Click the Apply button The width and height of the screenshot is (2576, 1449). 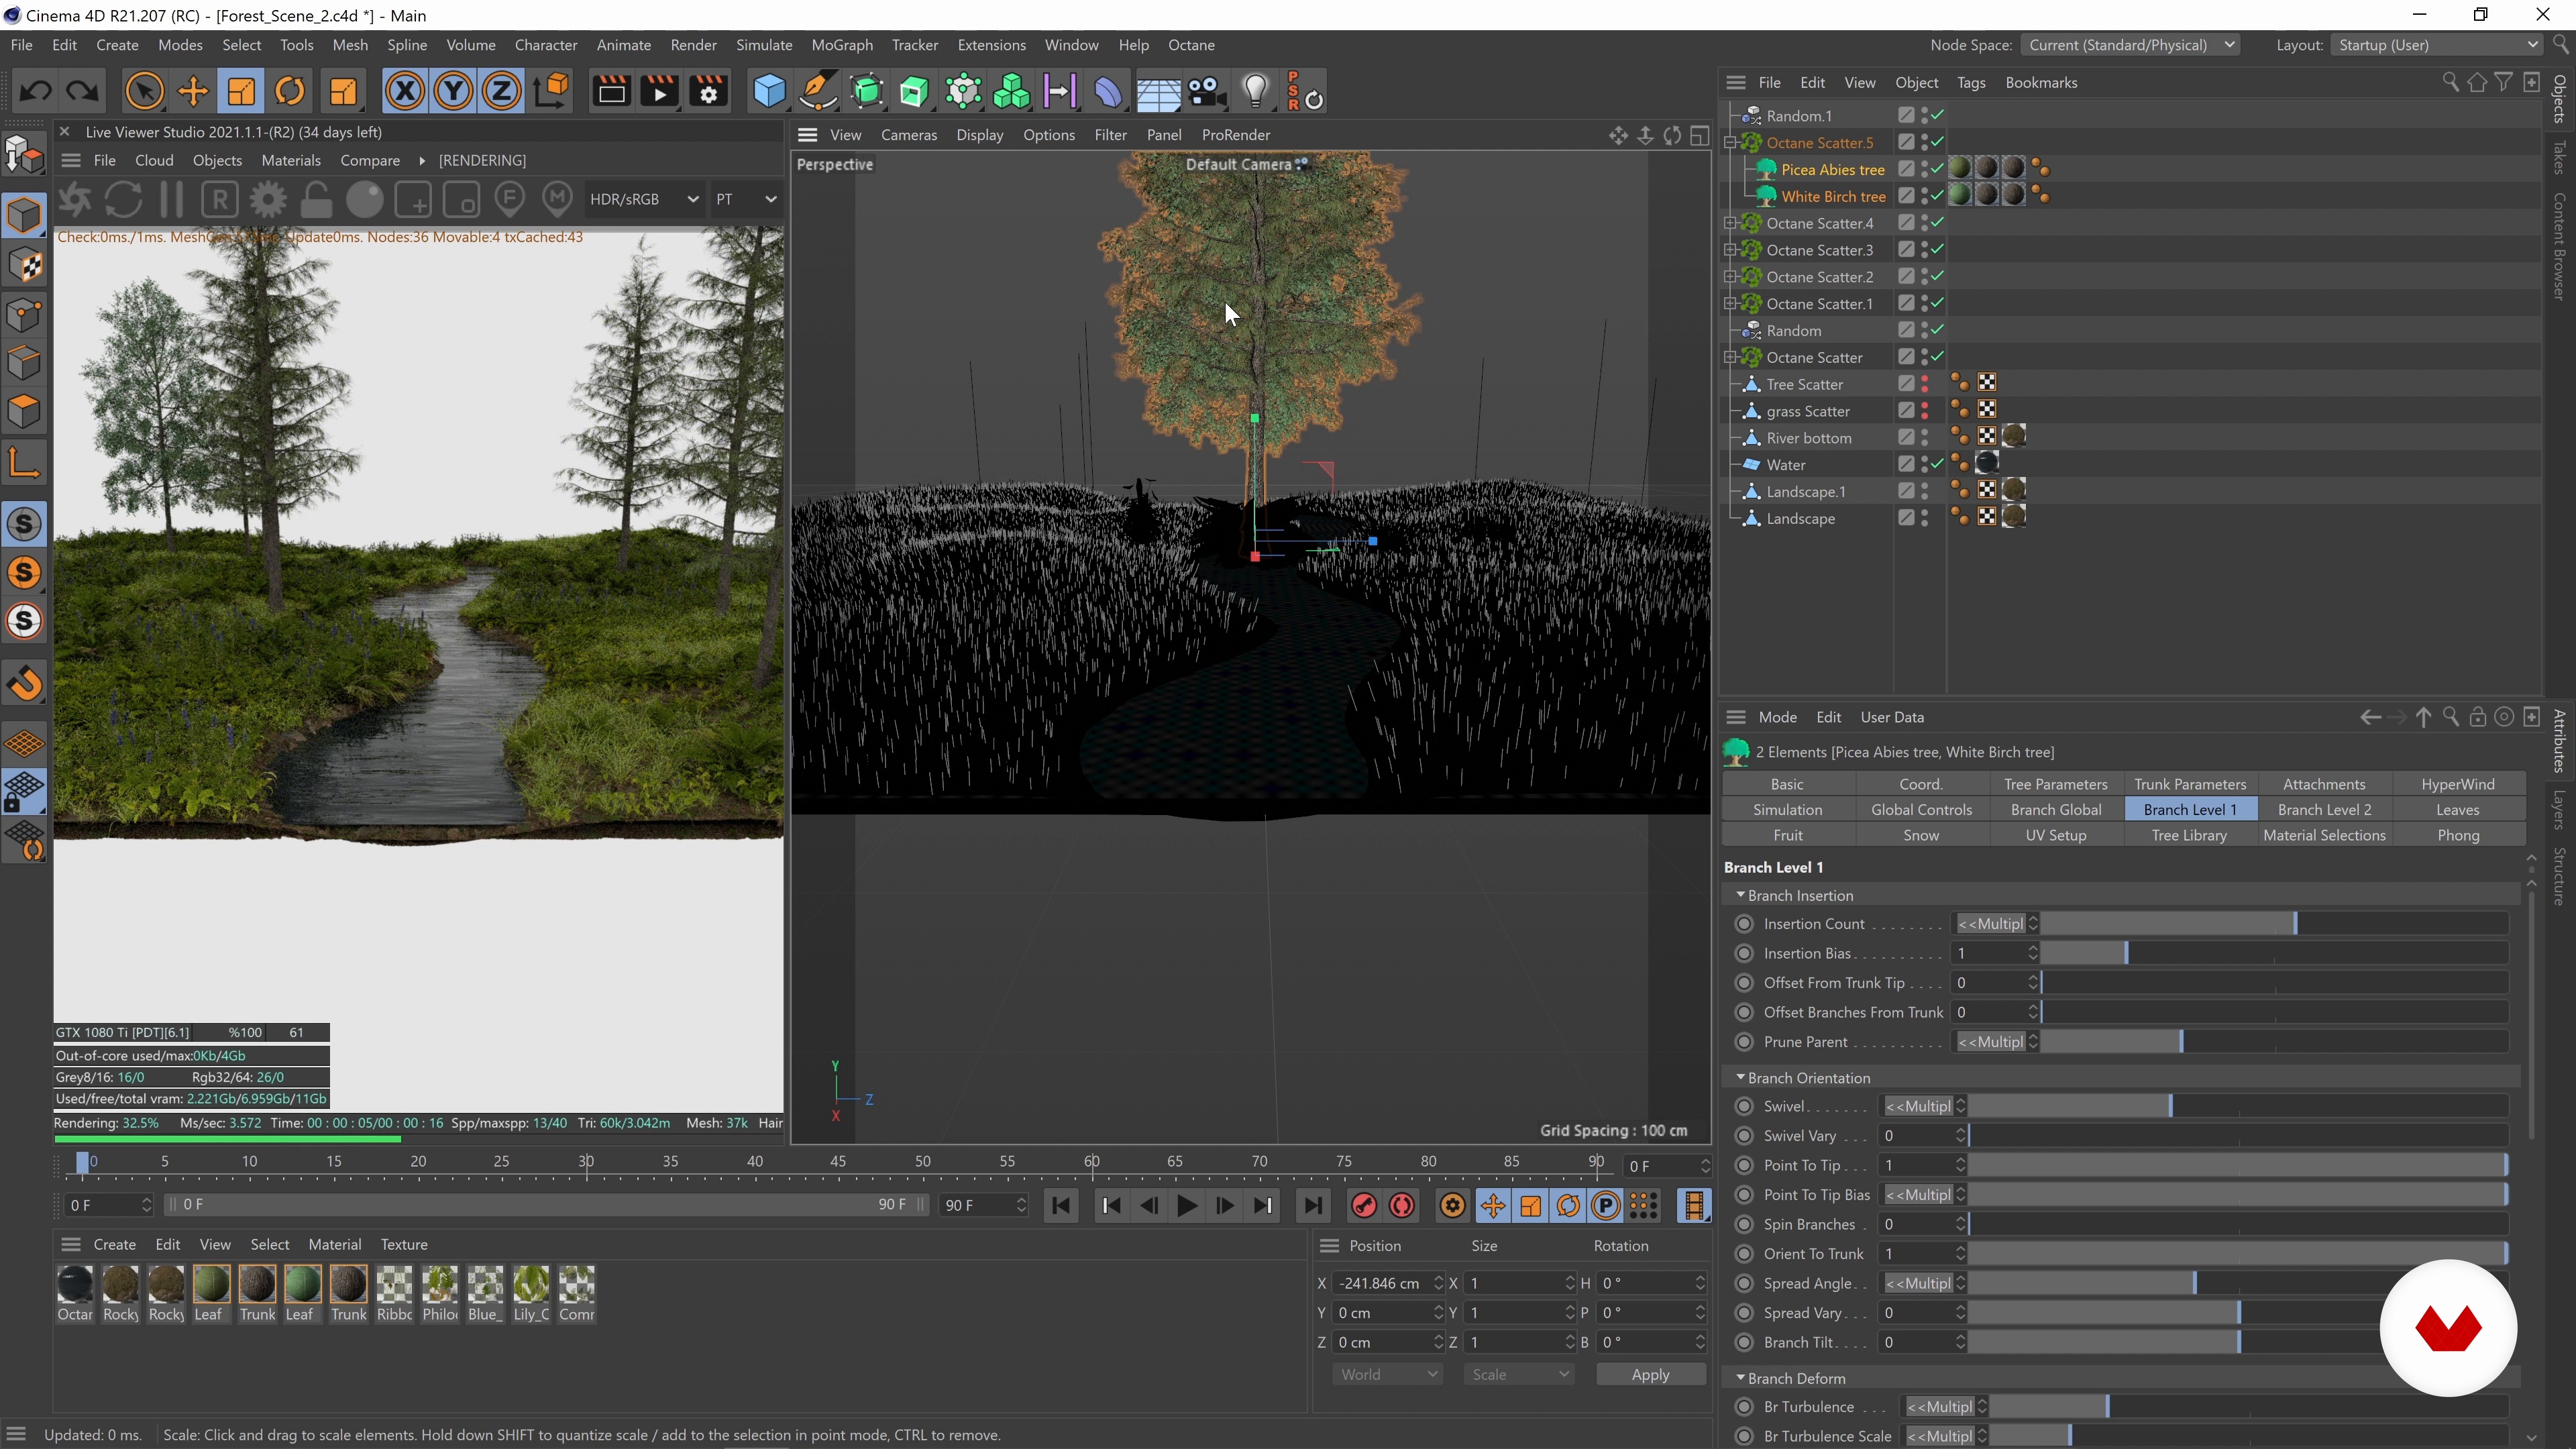tap(1650, 1374)
